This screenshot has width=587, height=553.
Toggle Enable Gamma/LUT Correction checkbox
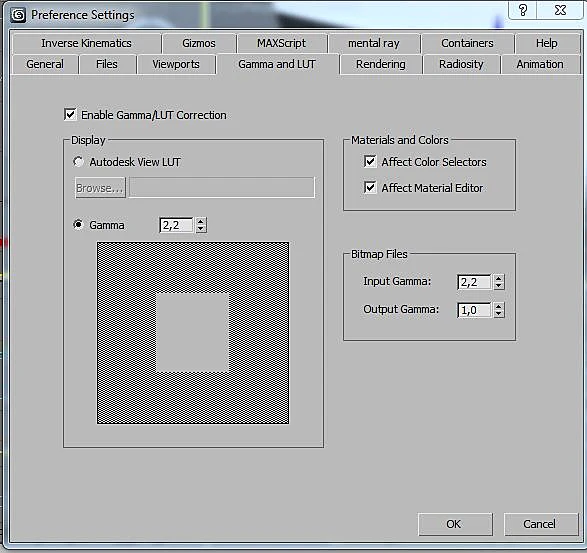70,115
